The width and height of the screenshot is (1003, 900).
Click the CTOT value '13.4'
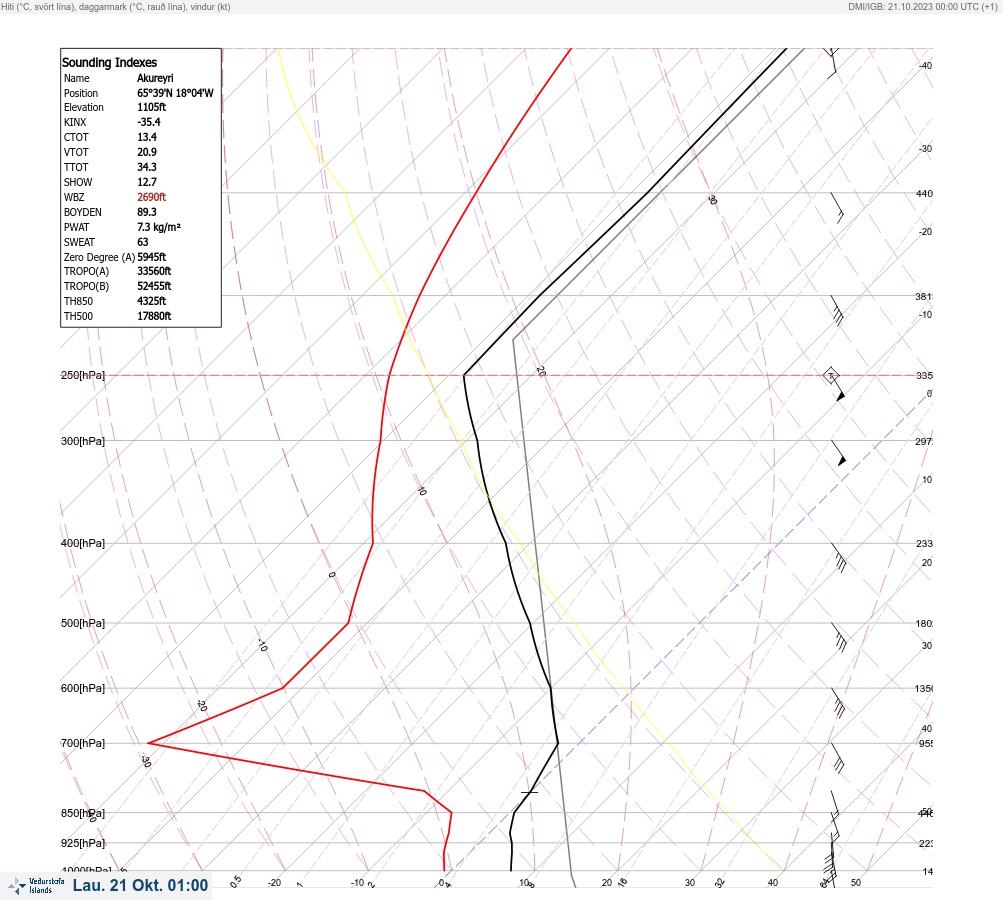146,137
